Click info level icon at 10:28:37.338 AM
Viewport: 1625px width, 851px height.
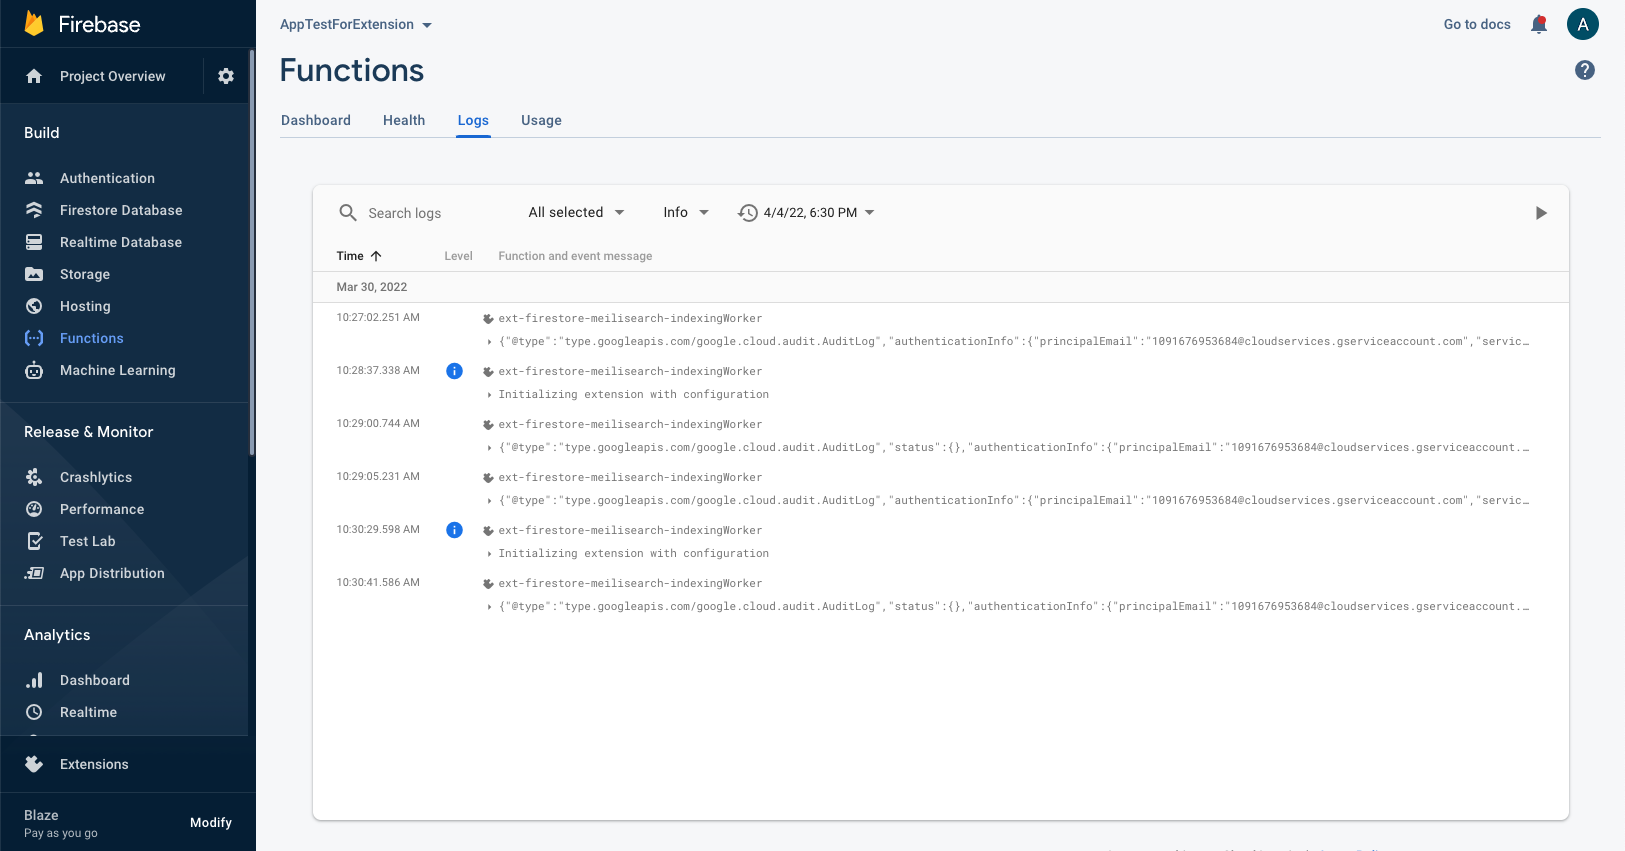pyautogui.click(x=454, y=371)
